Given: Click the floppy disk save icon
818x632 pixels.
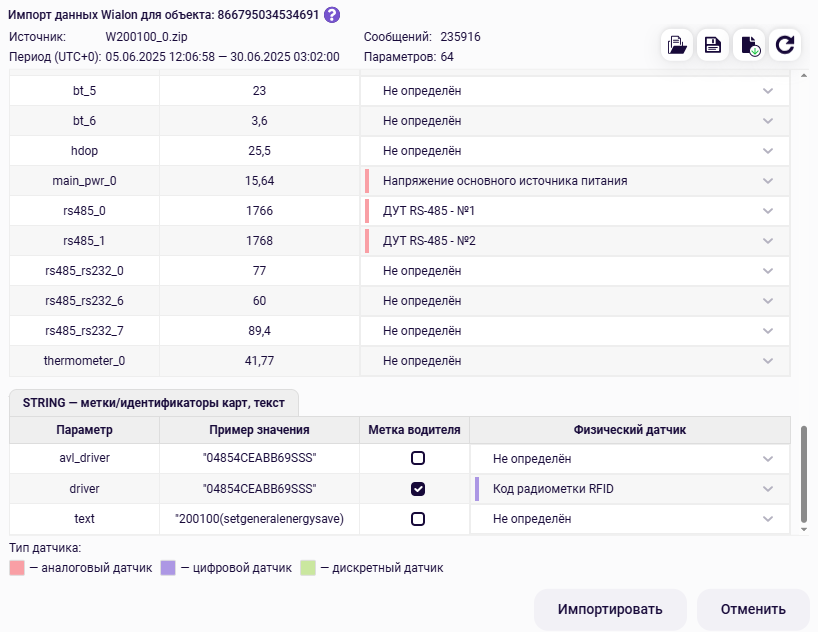Looking at the screenshot, I should (713, 45).
